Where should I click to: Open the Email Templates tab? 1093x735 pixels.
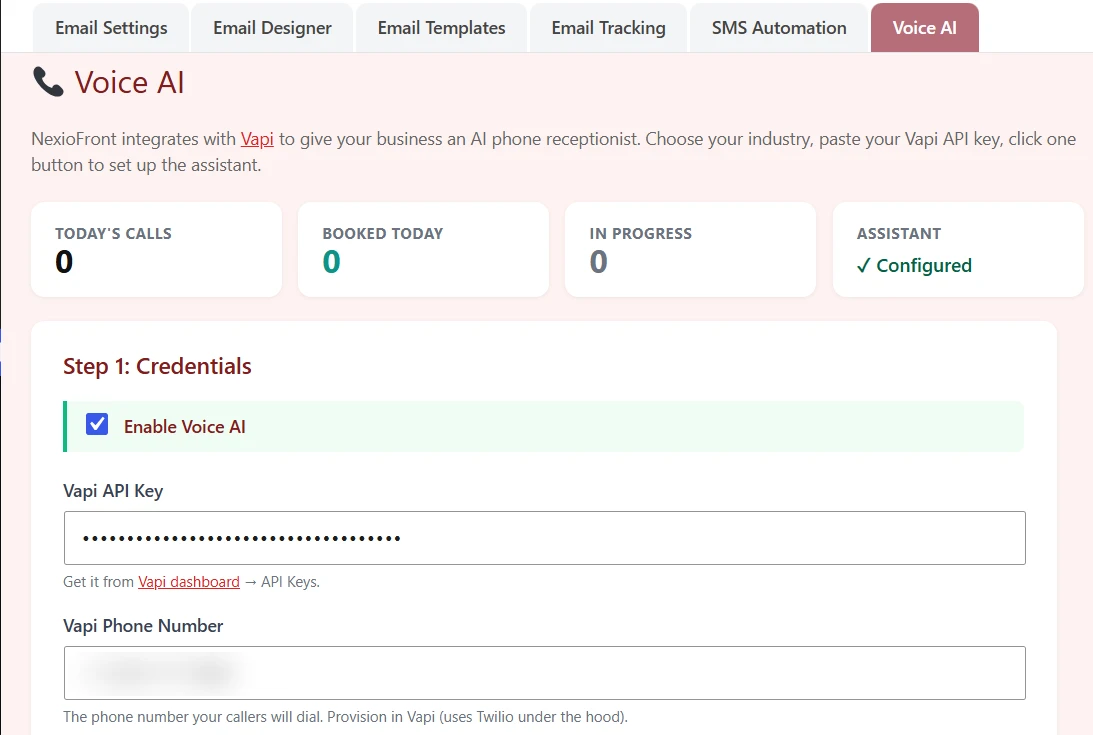click(x=441, y=28)
